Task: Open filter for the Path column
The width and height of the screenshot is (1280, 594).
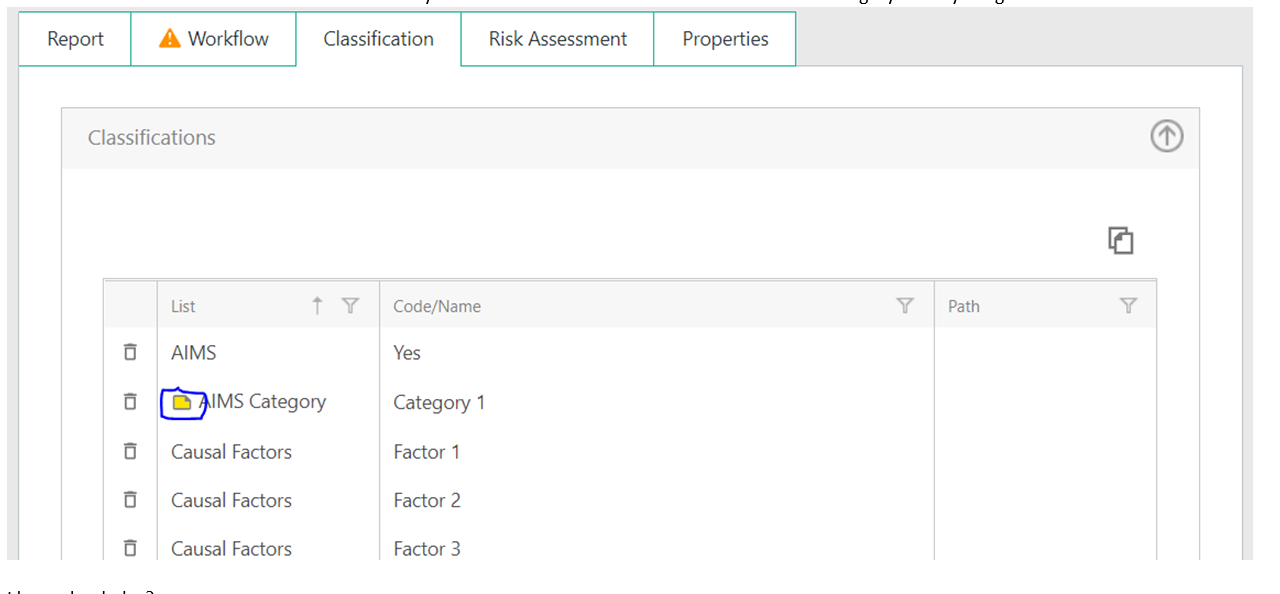Action: [x=1128, y=306]
